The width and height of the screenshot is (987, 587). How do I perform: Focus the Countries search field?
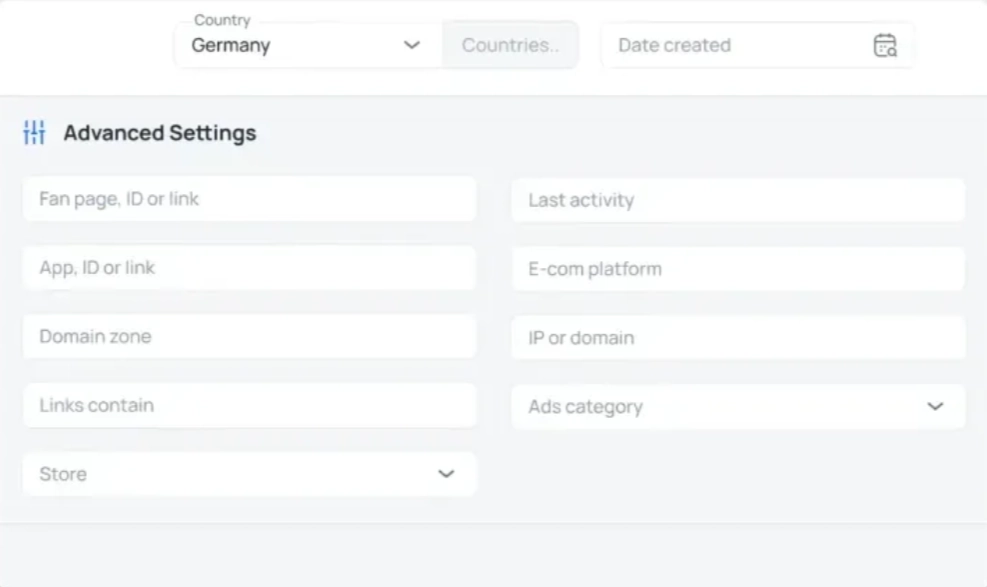(510, 45)
